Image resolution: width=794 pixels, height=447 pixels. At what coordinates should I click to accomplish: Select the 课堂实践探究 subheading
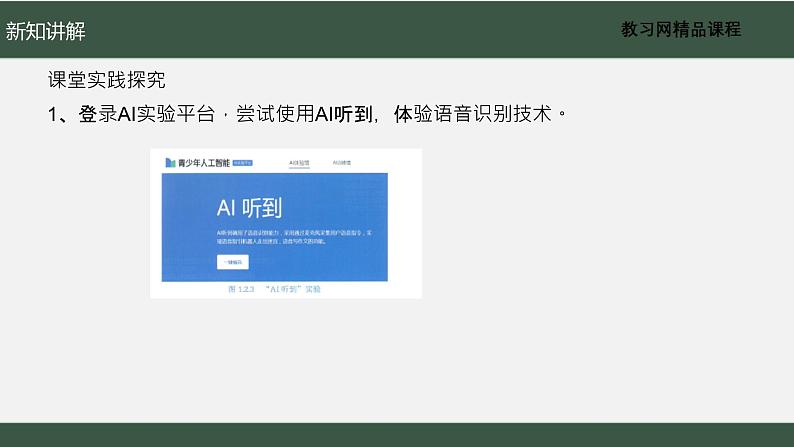click(107, 80)
